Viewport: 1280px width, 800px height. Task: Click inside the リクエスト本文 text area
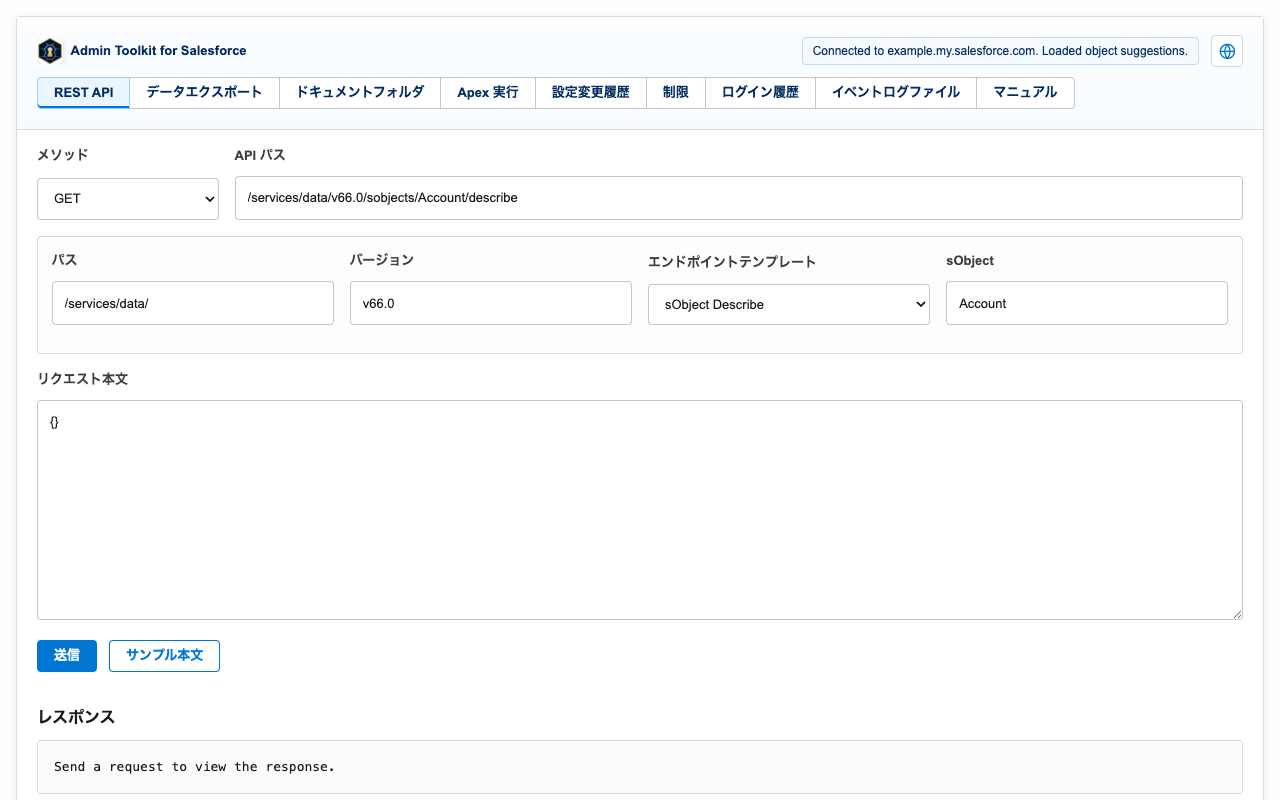(x=640, y=510)
